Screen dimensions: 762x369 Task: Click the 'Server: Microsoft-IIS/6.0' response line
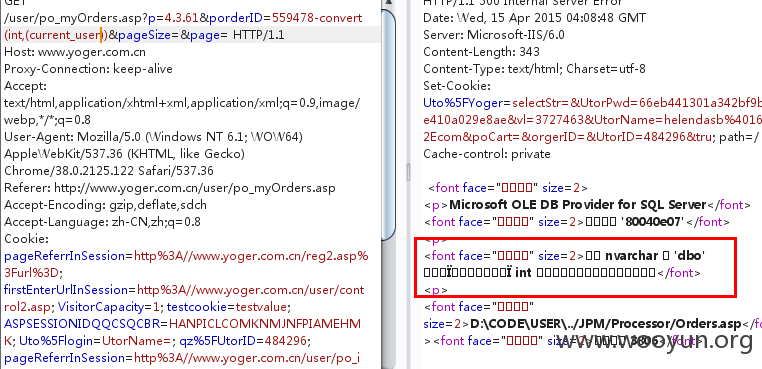[494, 35]
